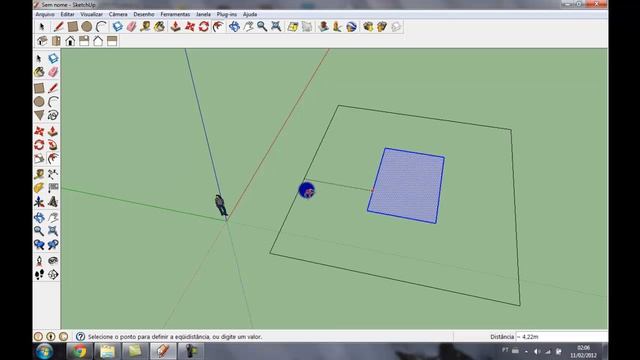Select the Eraser tool in top toolbar

pos(131,27)
